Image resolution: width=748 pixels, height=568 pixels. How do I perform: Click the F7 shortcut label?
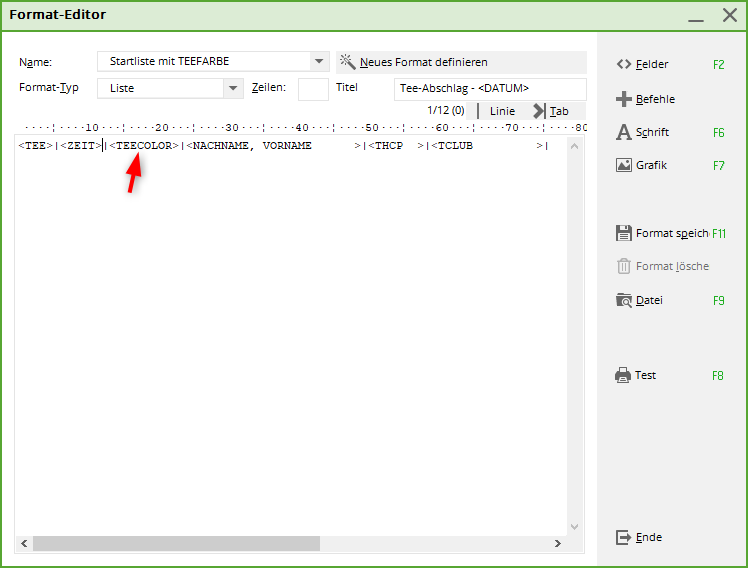point(718,165)
